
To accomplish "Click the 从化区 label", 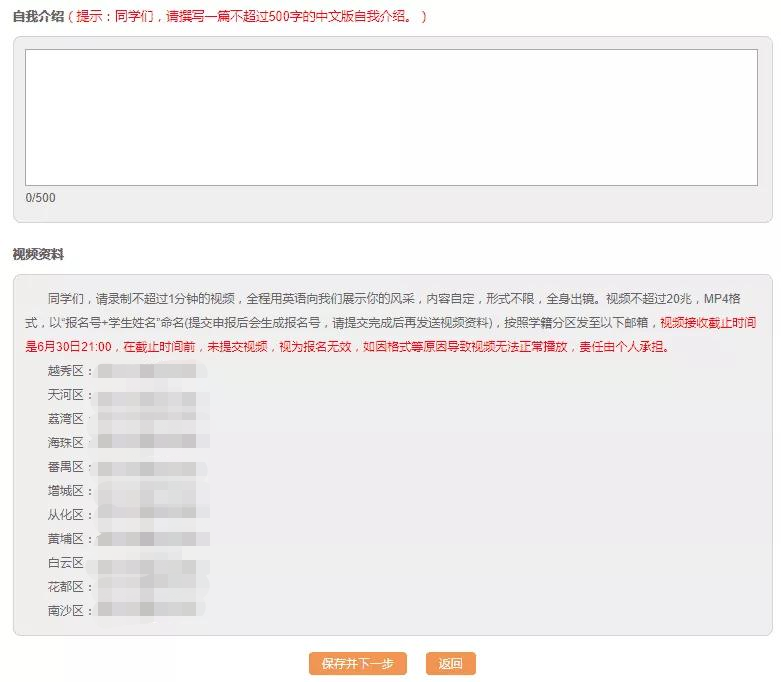I will pos(66,515).
